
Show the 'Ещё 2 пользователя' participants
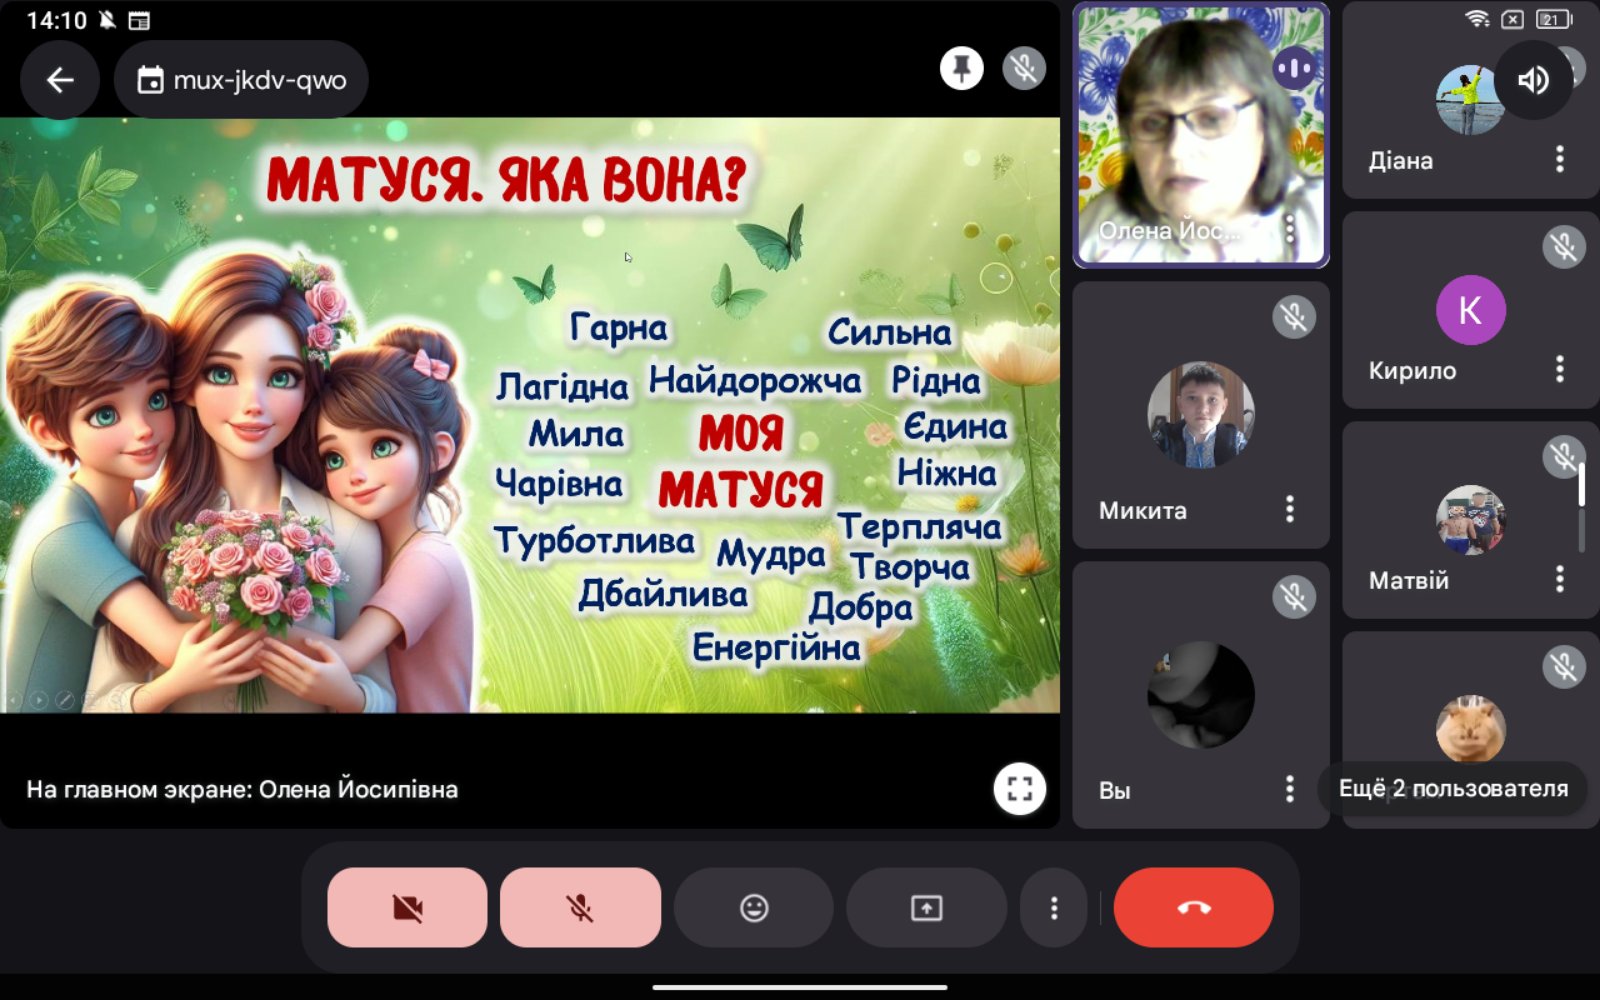[x=1453, y=788]
